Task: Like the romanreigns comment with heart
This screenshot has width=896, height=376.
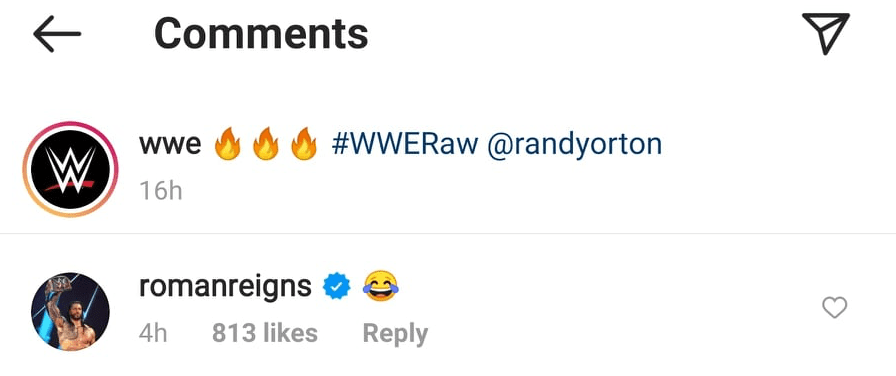Action: tap(834, 309)
